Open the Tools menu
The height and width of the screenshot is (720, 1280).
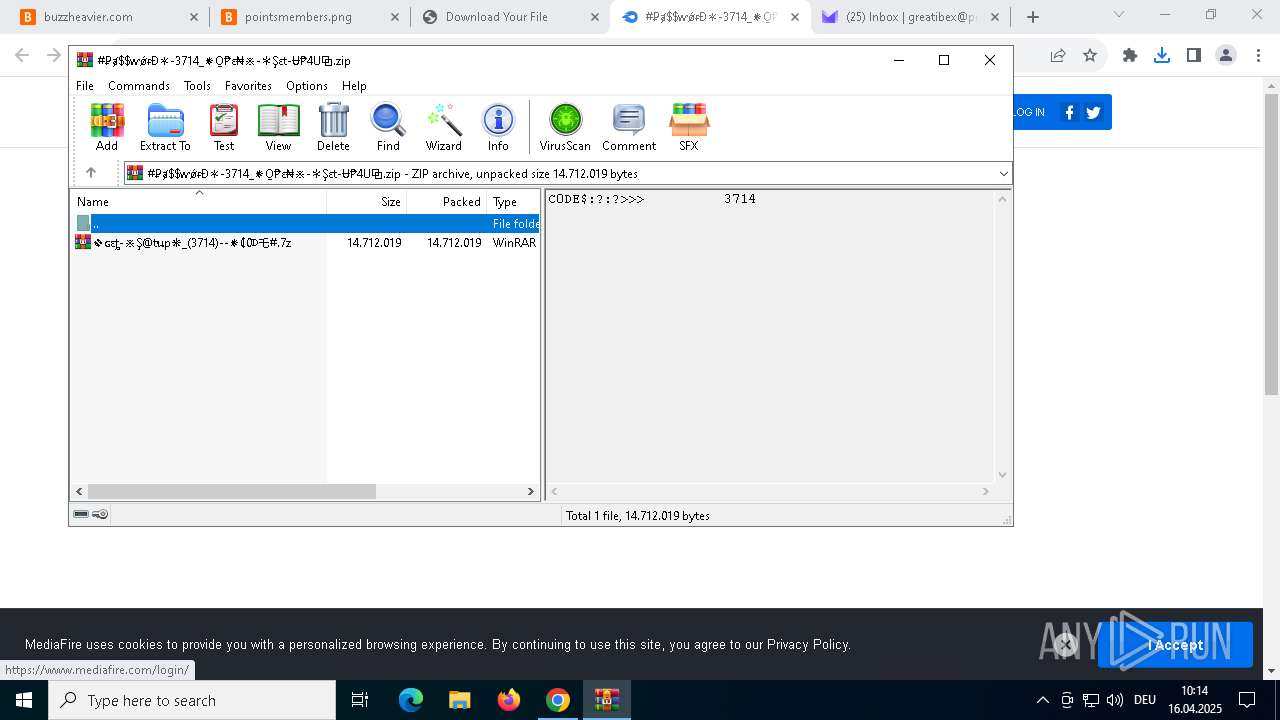point(197,86)
